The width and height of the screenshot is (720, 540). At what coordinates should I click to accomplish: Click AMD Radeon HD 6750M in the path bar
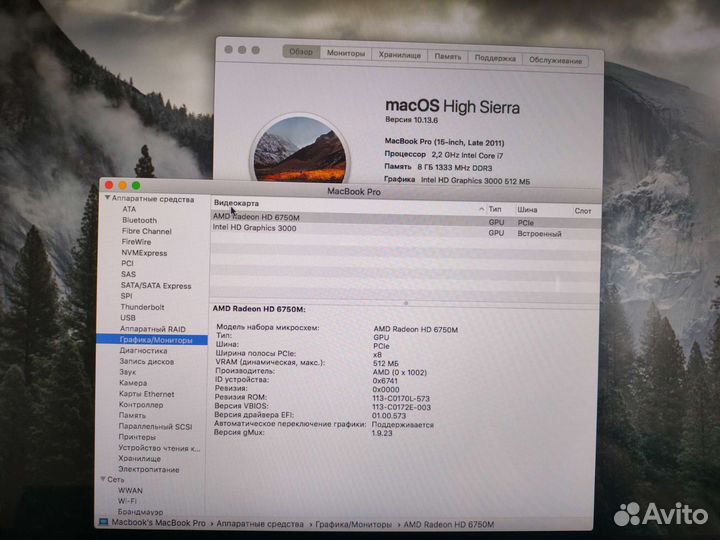click(449, 524)
